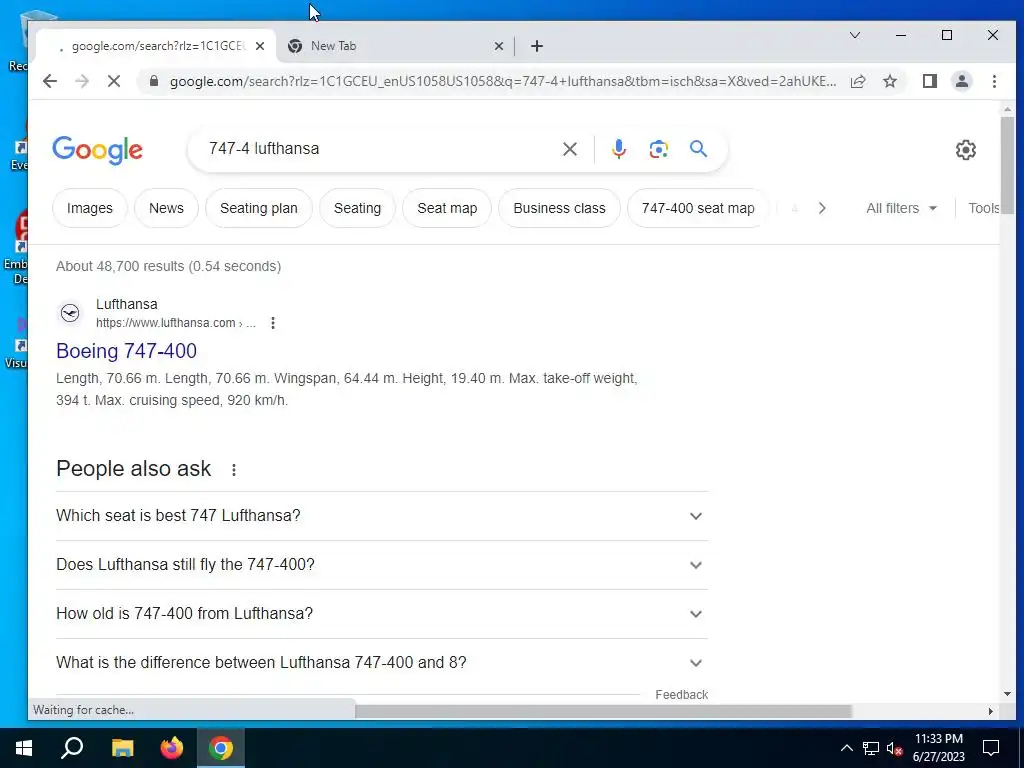
Task: Click the address bar URL
Action: click(503, 81)
